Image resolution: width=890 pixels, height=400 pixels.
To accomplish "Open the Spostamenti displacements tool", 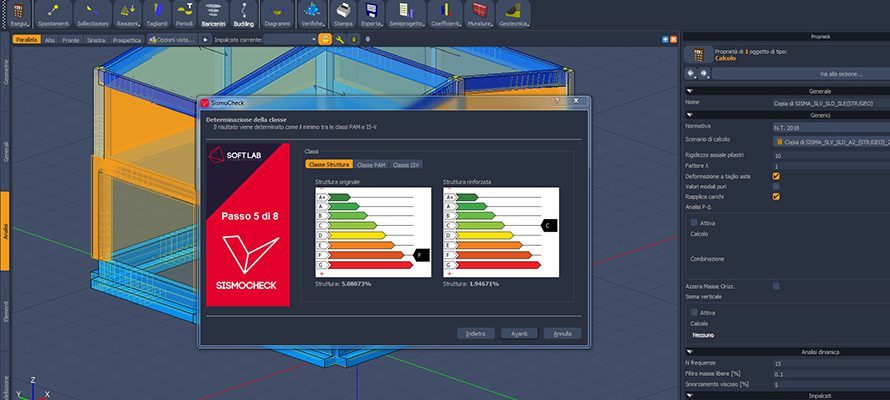I will [53, 14].
